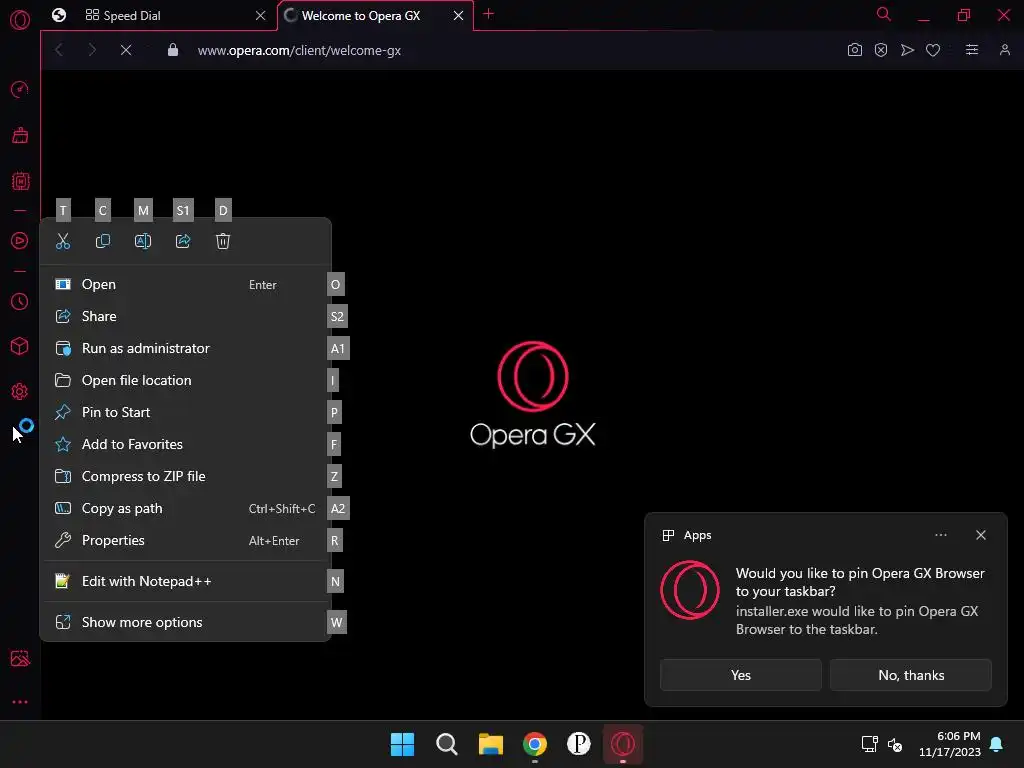Open the Apps notification options ellipsis
This screenshot has height=768, width=1024.
pos(940,535)
